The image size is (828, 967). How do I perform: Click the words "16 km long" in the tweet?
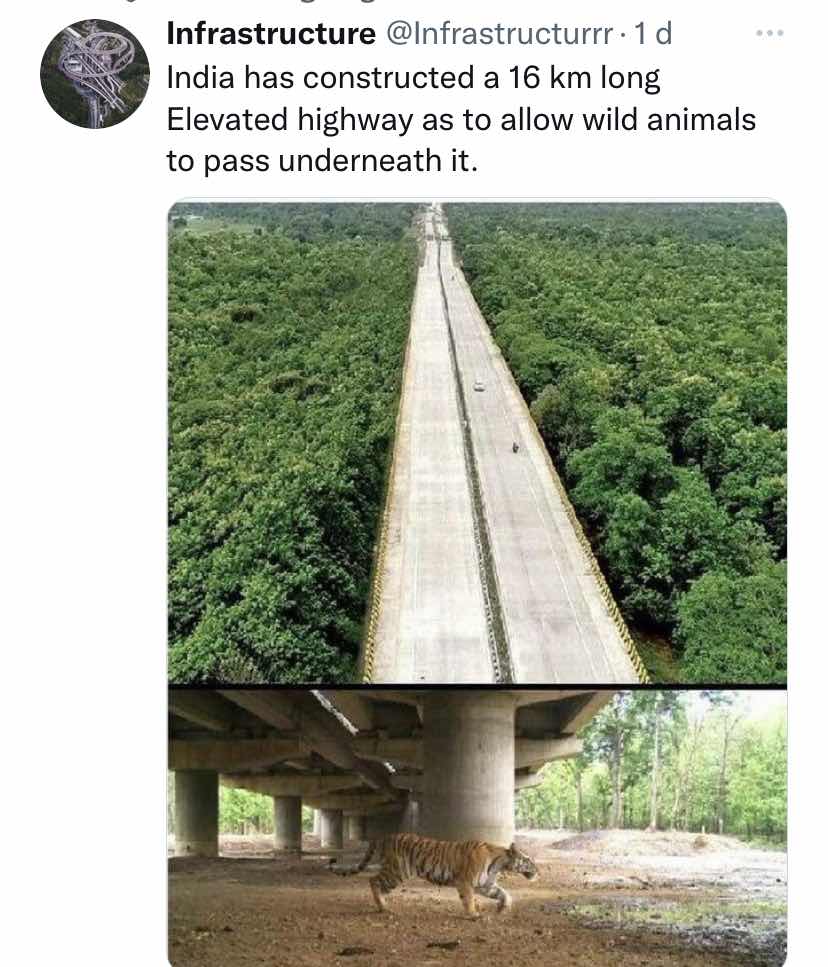coord(584,78)
